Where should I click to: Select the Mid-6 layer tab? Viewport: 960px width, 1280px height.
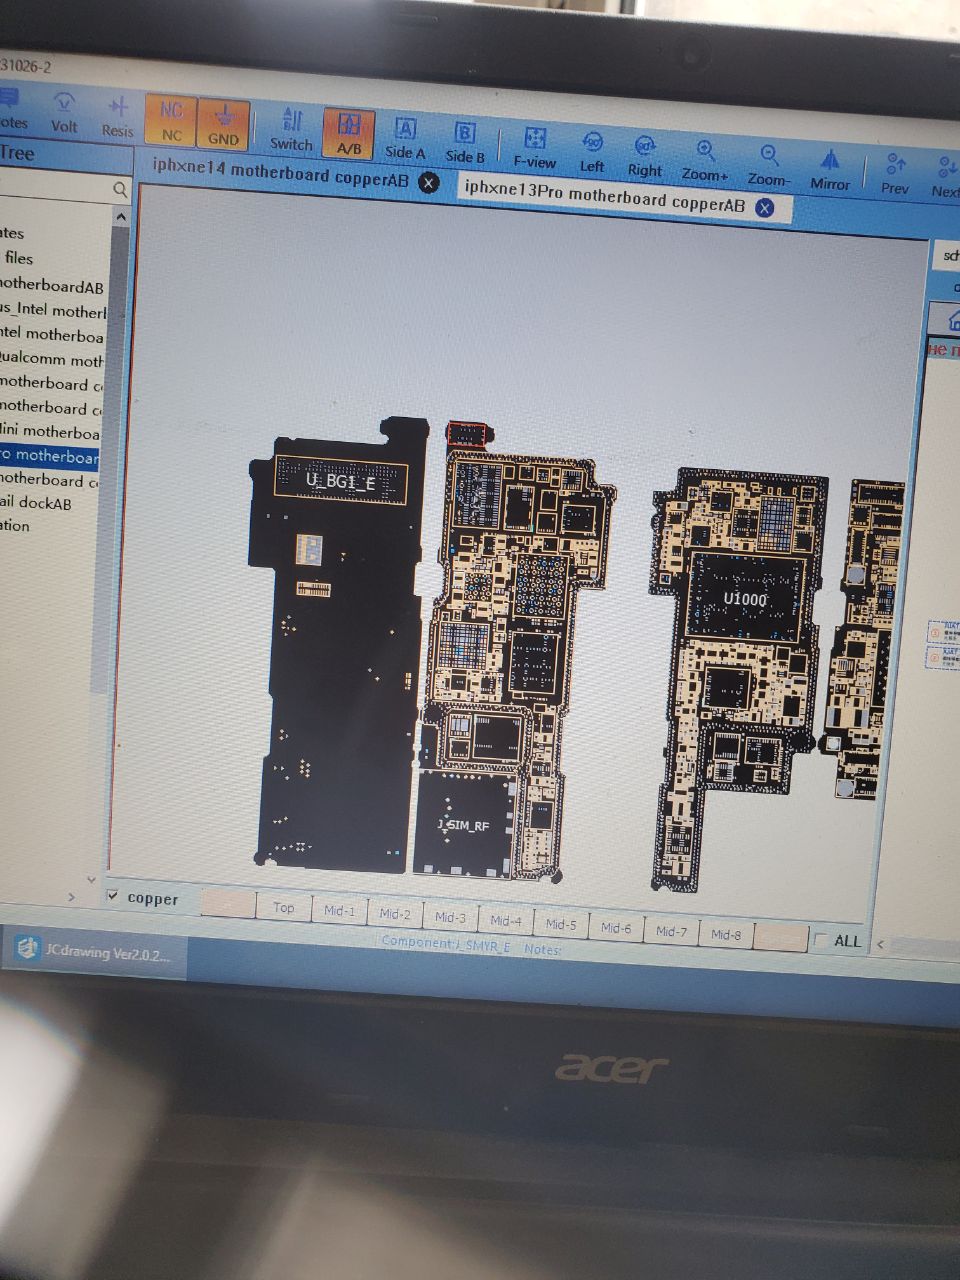pyautogui.click(x=616, y=928)
